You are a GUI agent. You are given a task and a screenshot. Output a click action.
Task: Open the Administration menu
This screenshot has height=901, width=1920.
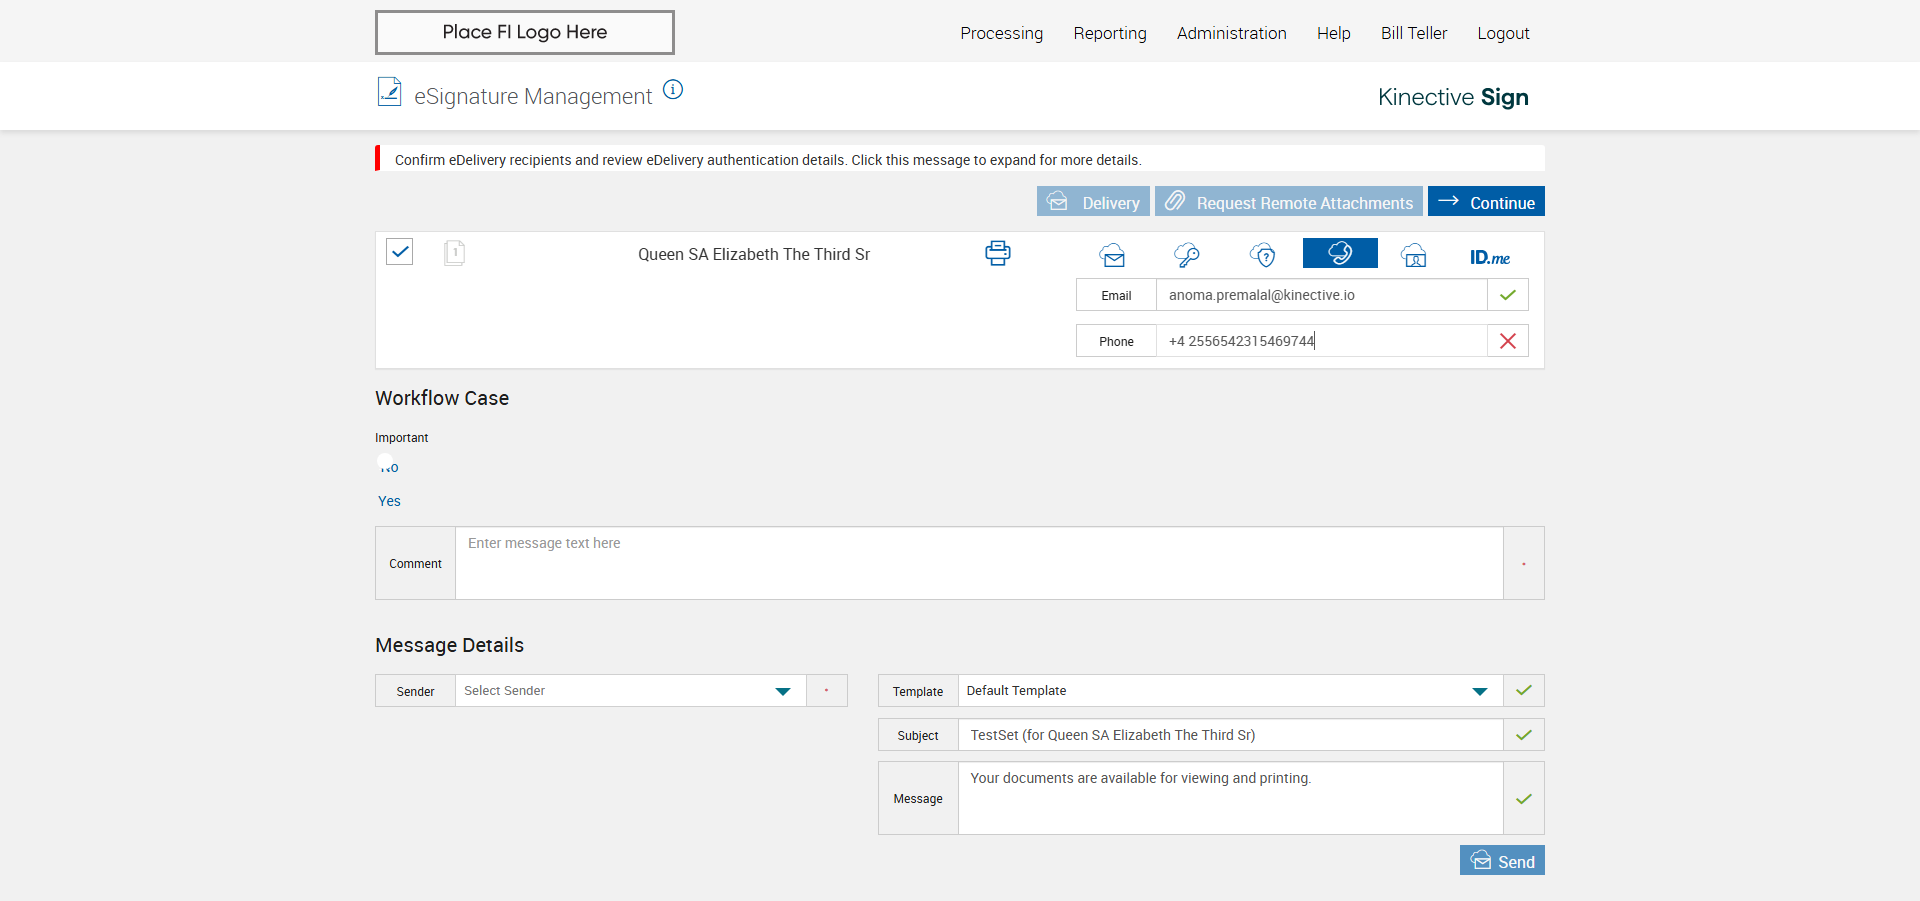[x=1231, y=33]
